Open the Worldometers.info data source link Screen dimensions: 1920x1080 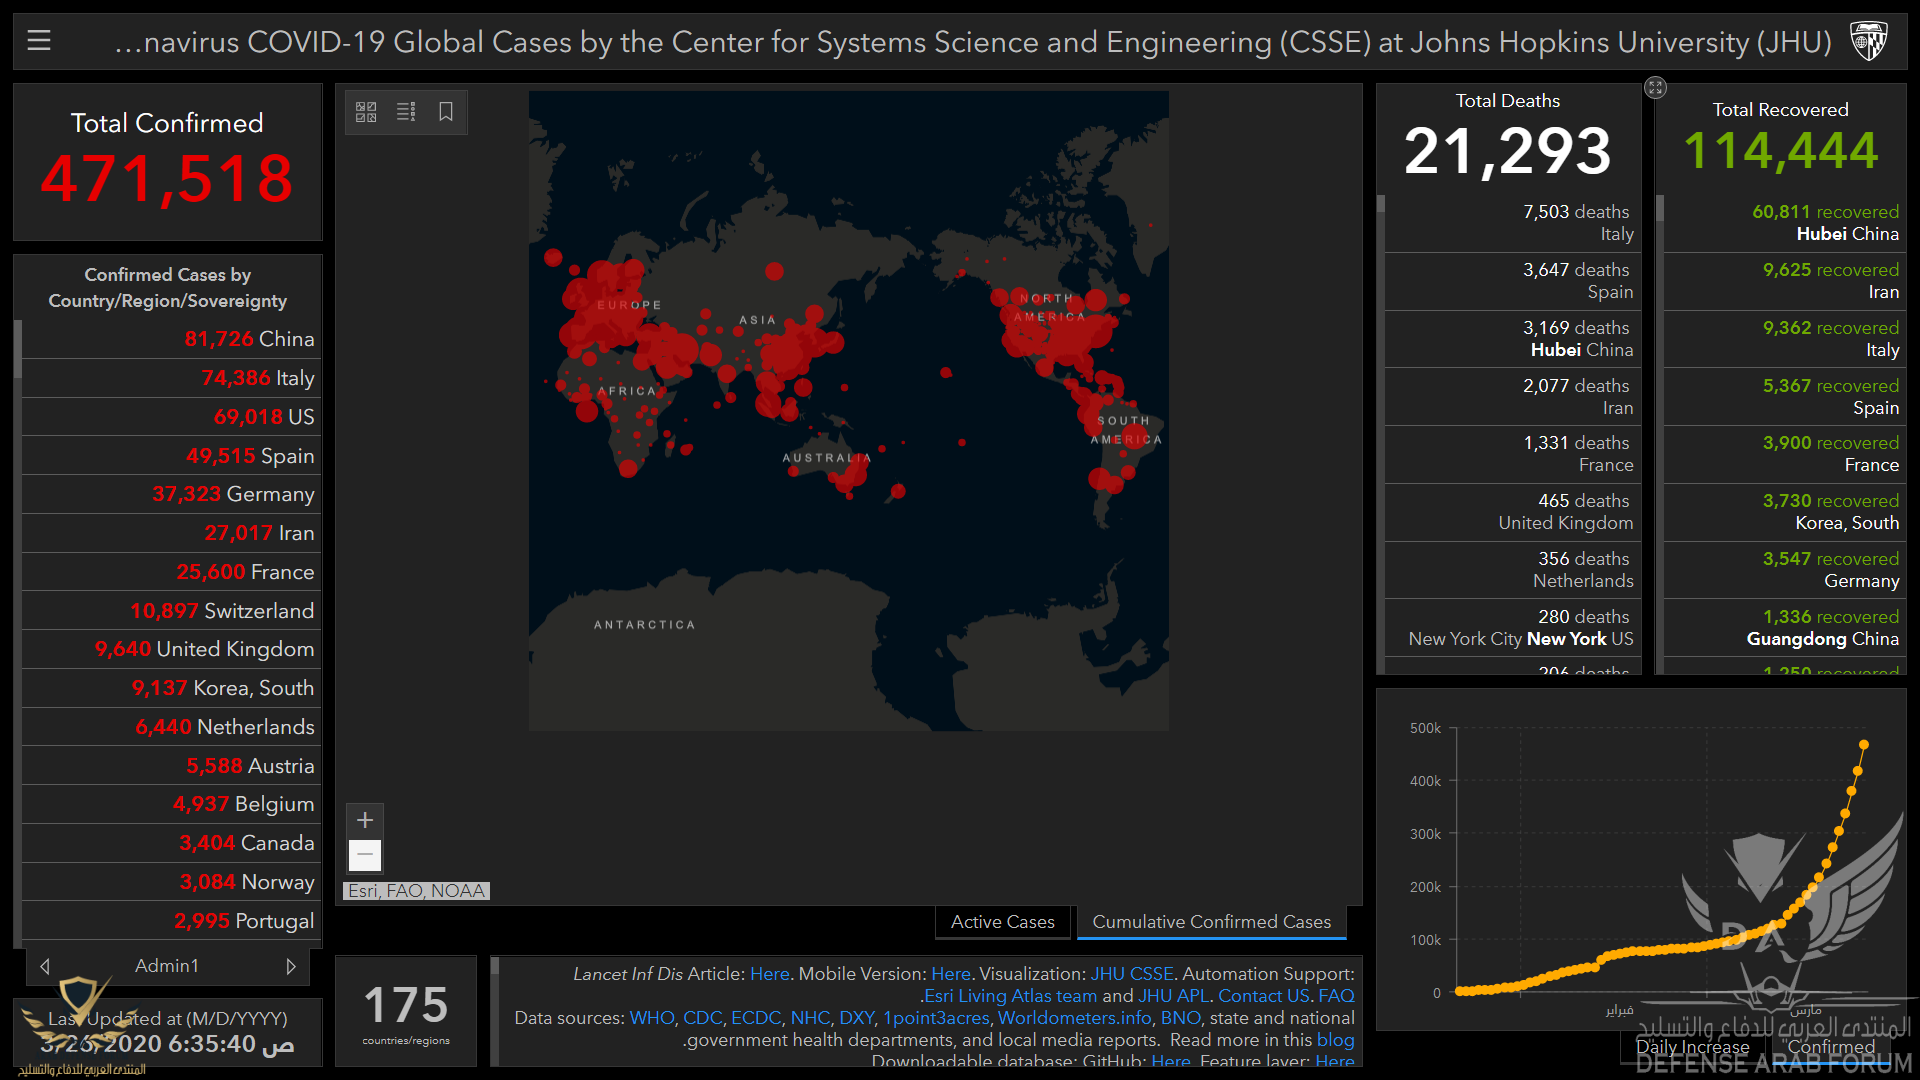pyautogui.click(x=1074, y=1018)
